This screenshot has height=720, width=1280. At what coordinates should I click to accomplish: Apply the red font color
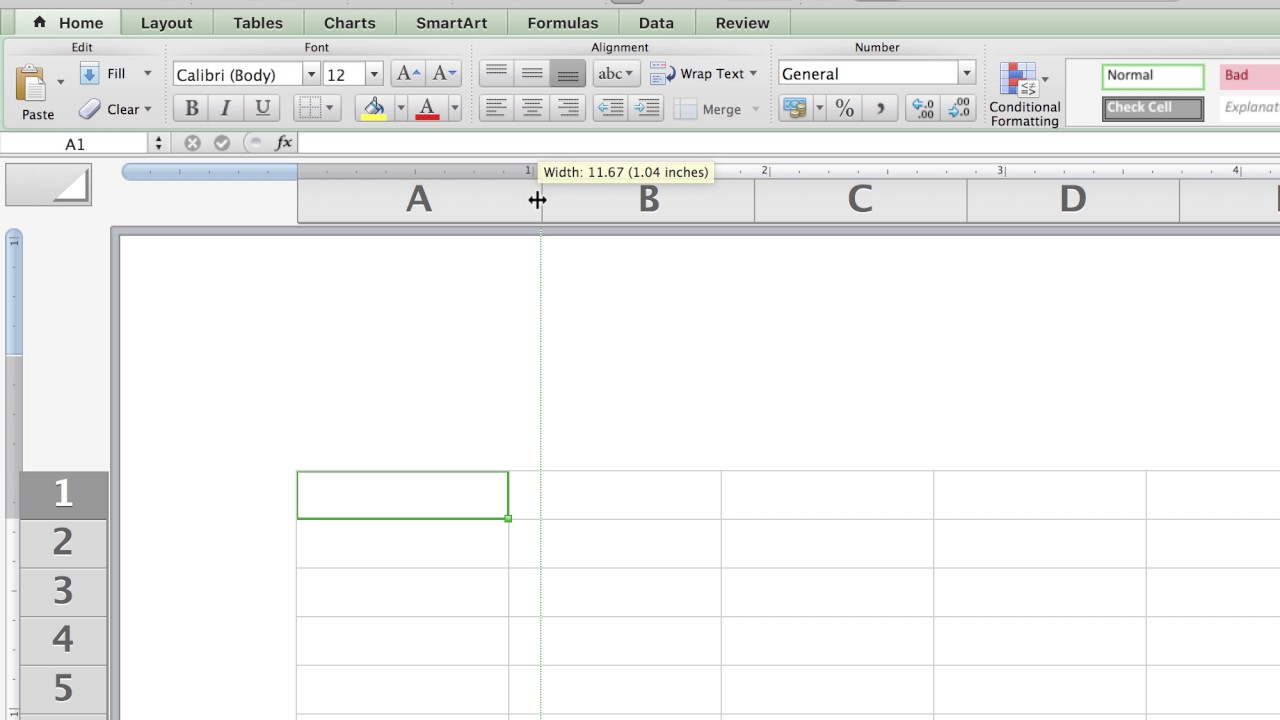427,109
